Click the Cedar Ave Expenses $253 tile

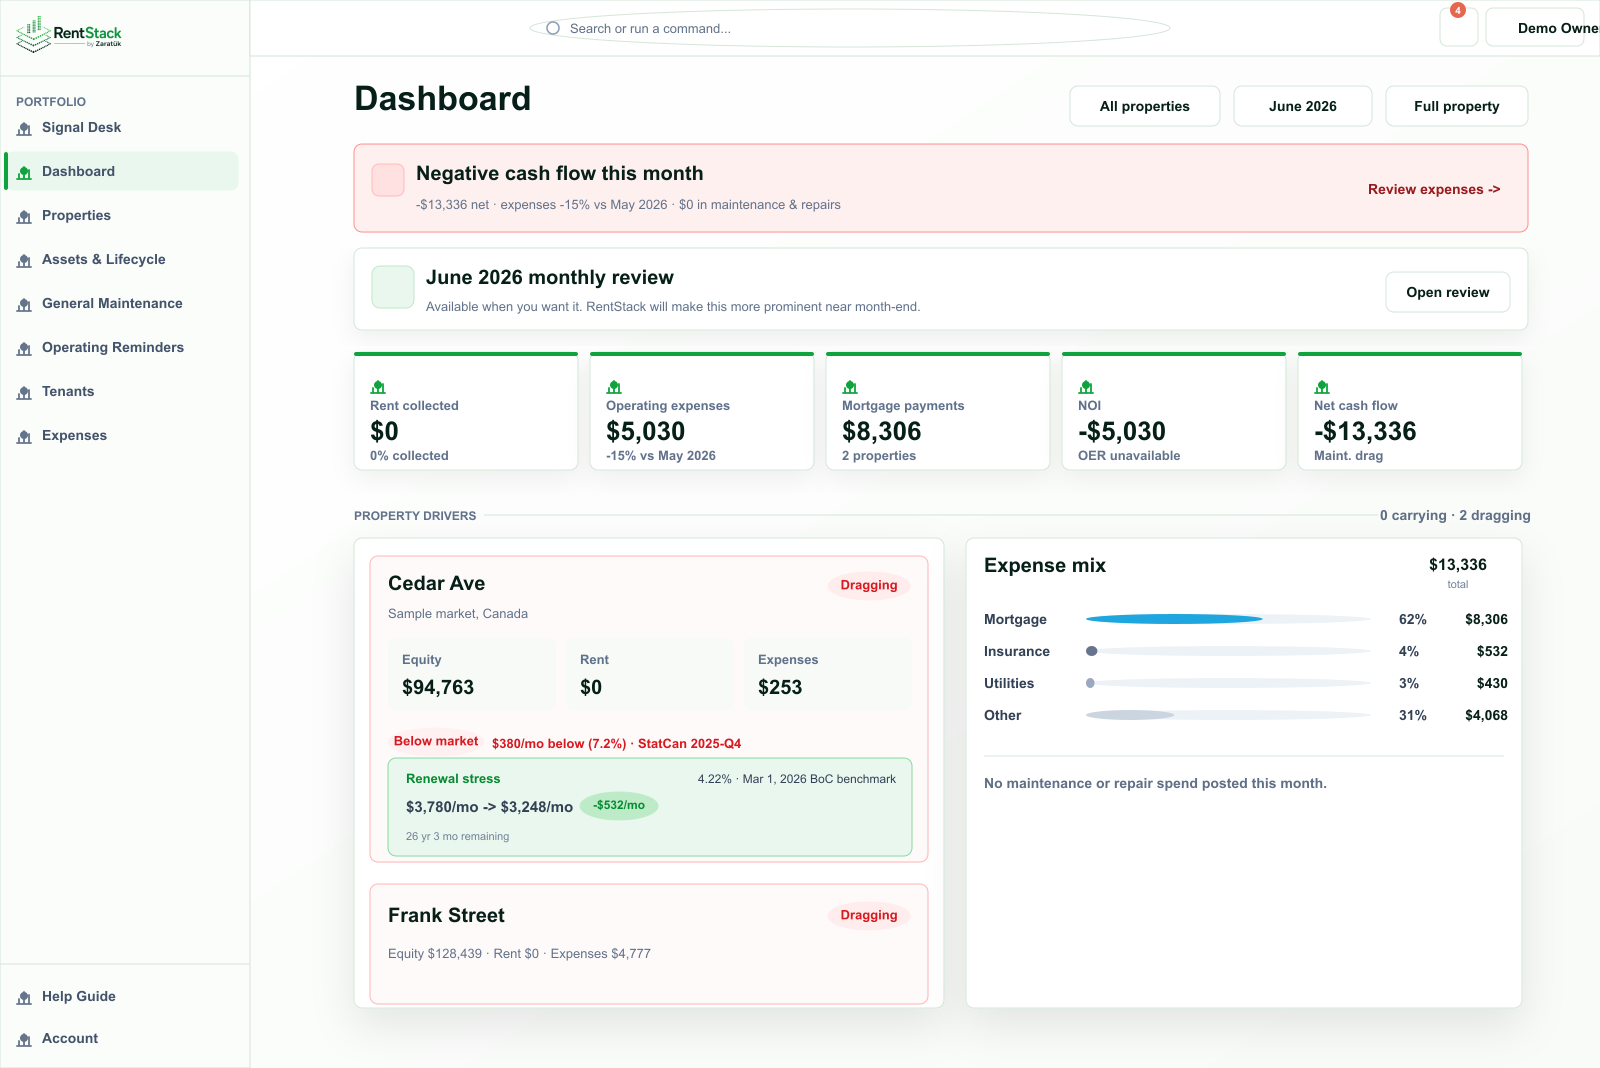(828, 674)
